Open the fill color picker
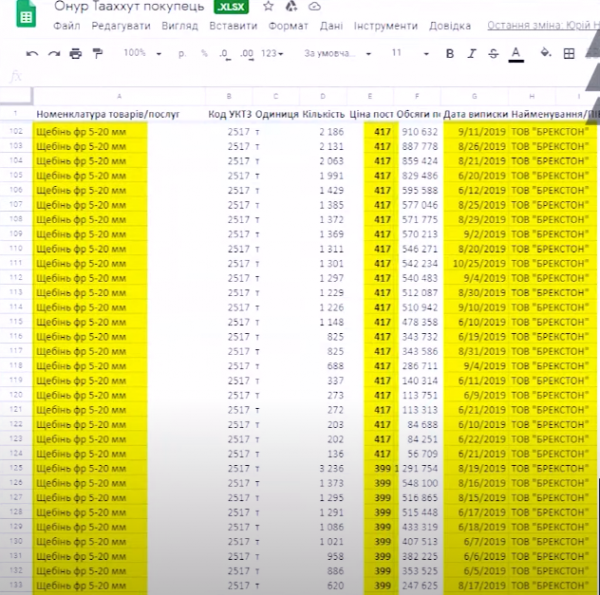This screenshot has height=595, width=600. (x=546, y=53)
